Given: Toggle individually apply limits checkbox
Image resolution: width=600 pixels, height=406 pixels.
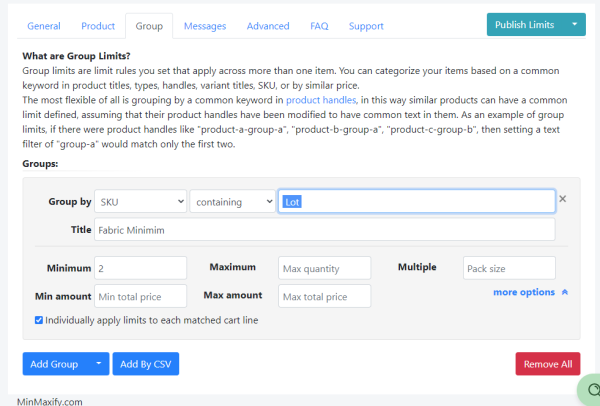Looking at the screenshot, I should (x=39, y=320).
